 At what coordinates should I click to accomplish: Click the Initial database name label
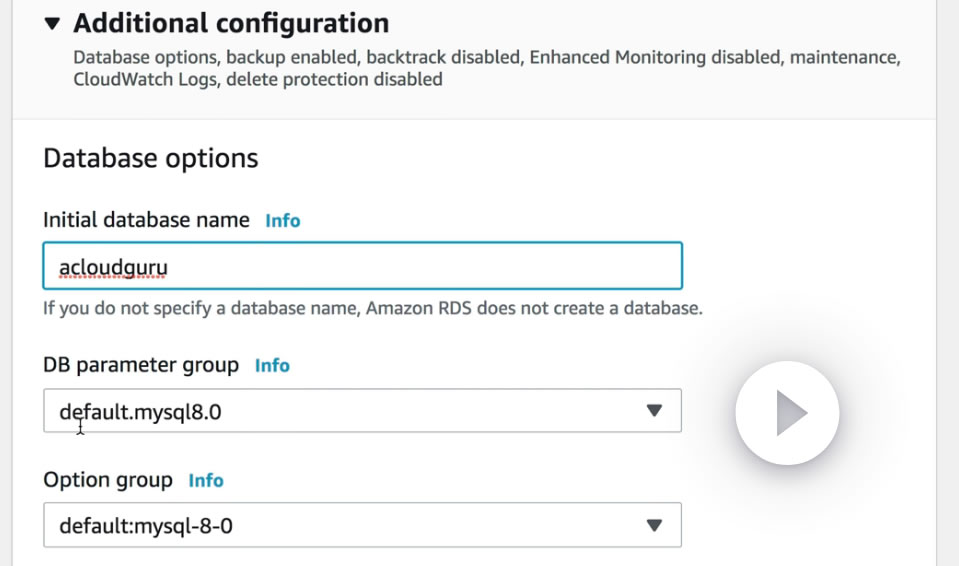click(146, 220)
